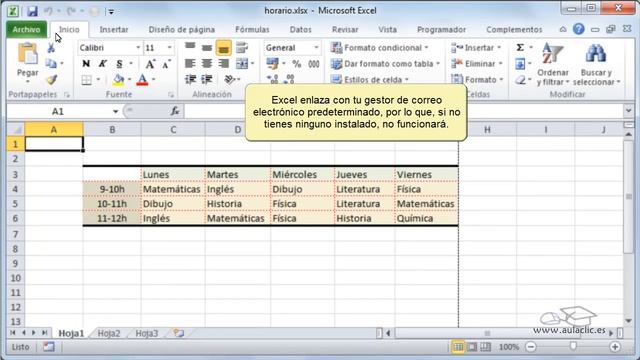Increase font size with larger A icon
The height and width of the screenshot is (360, 640).
(x=150, y=64)
